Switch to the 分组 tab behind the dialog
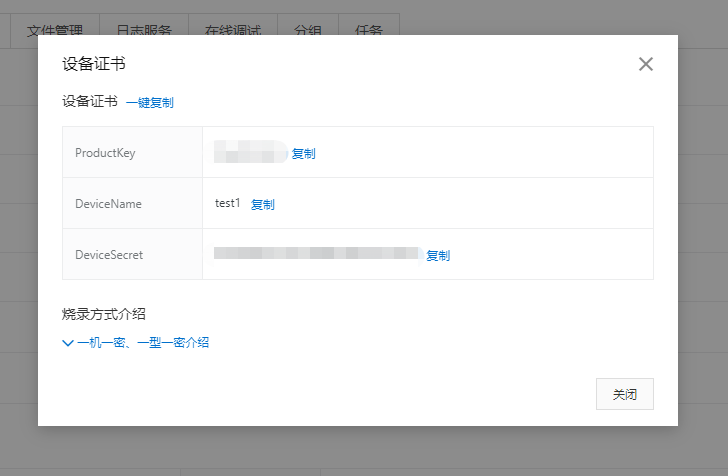The height and width of the screenshot is (476, 728). (308, 31)
